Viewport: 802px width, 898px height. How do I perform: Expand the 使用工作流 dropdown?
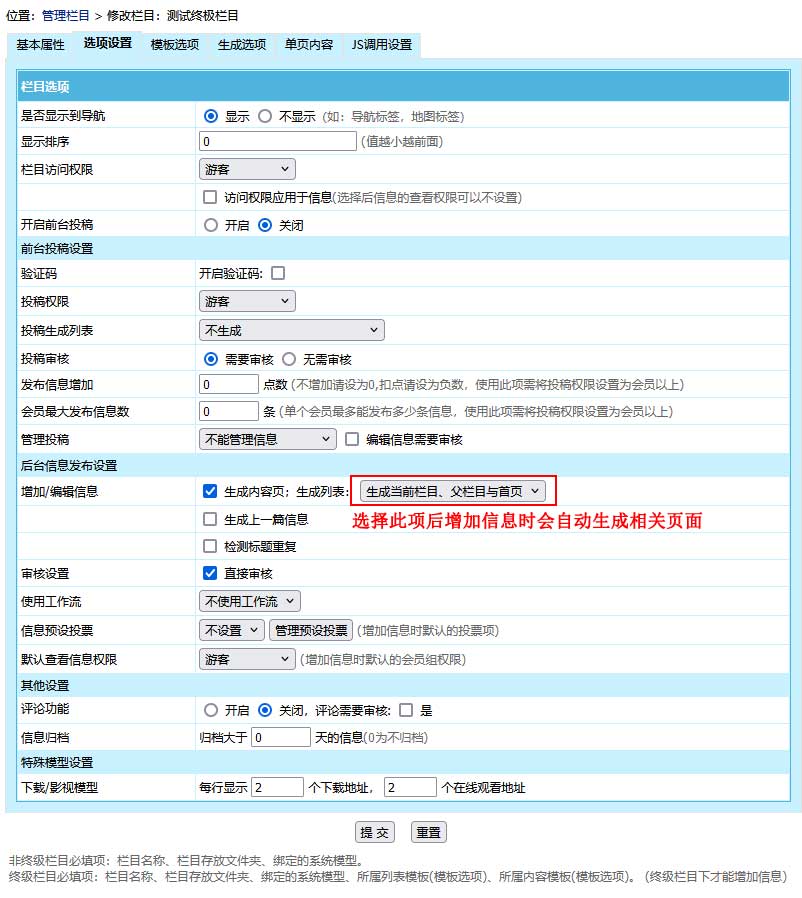click(249, 601)
